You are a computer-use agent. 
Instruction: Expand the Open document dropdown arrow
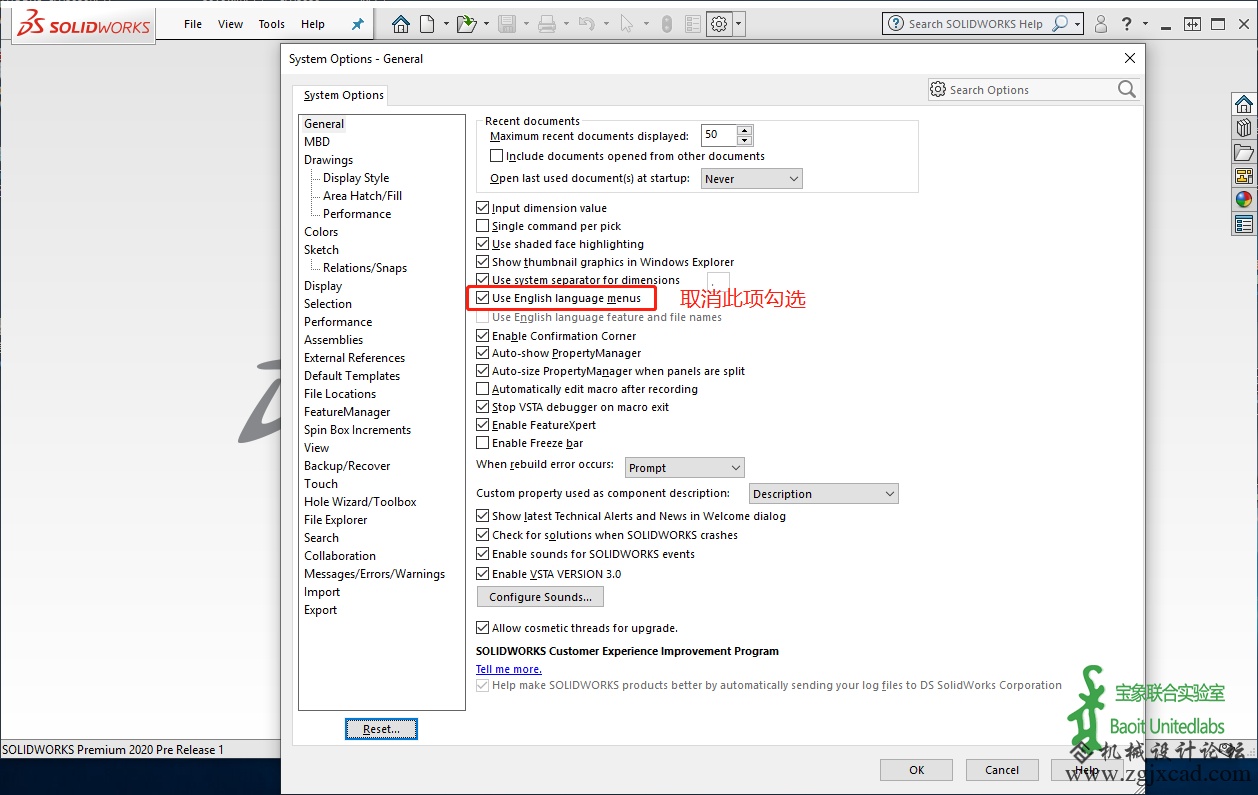(x=486, y=24)
